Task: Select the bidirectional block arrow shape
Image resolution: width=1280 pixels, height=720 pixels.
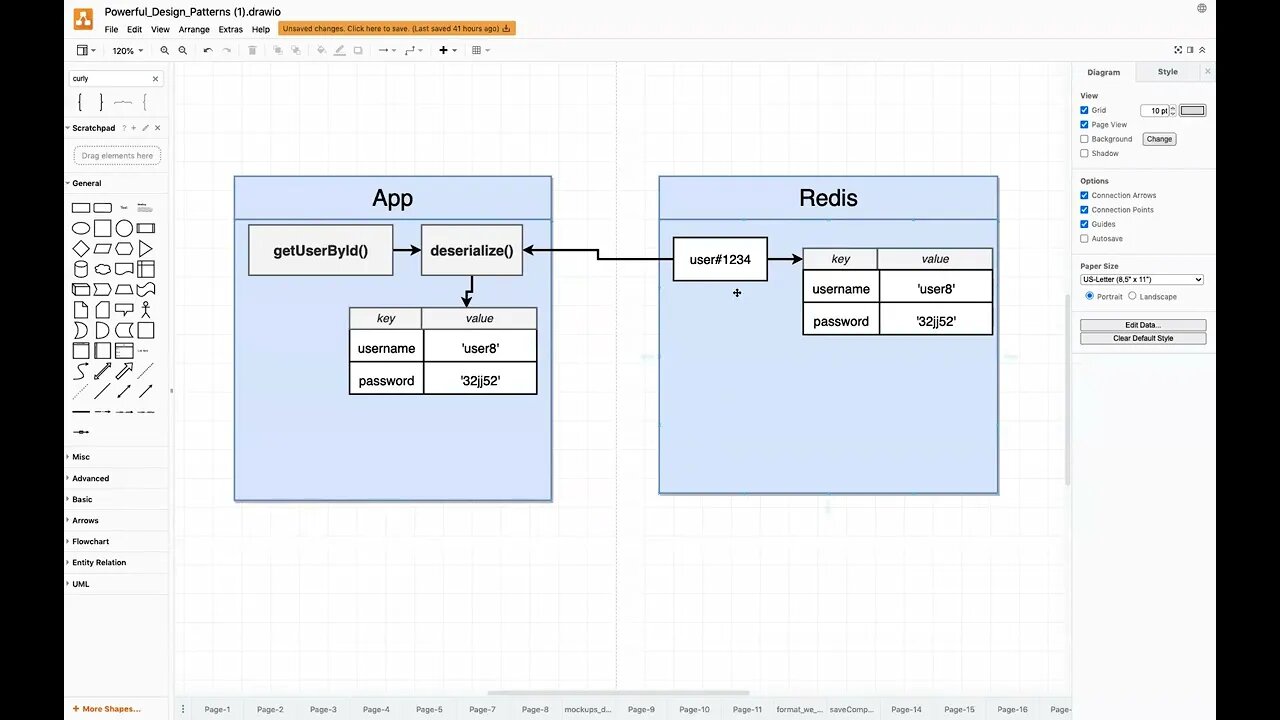Action: click(102, 371)
